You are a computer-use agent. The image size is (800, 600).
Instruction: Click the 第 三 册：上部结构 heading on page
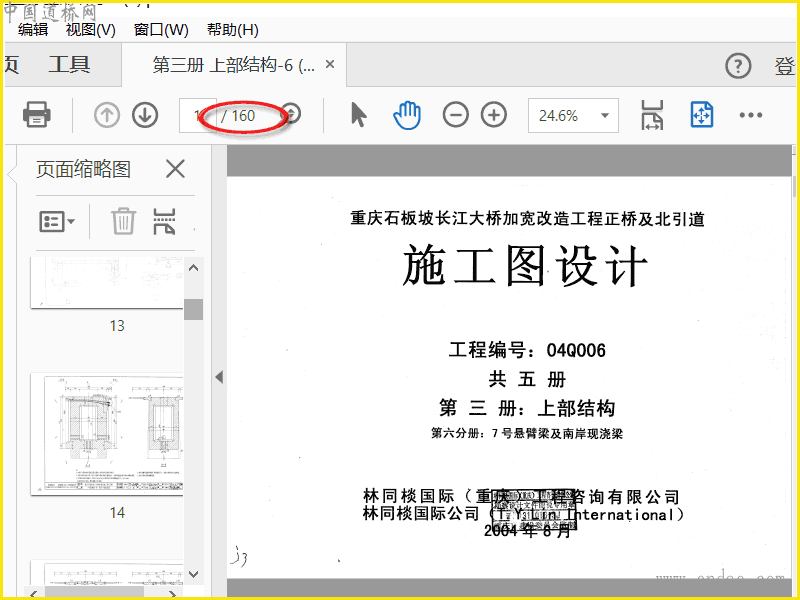tap(527, 408)
